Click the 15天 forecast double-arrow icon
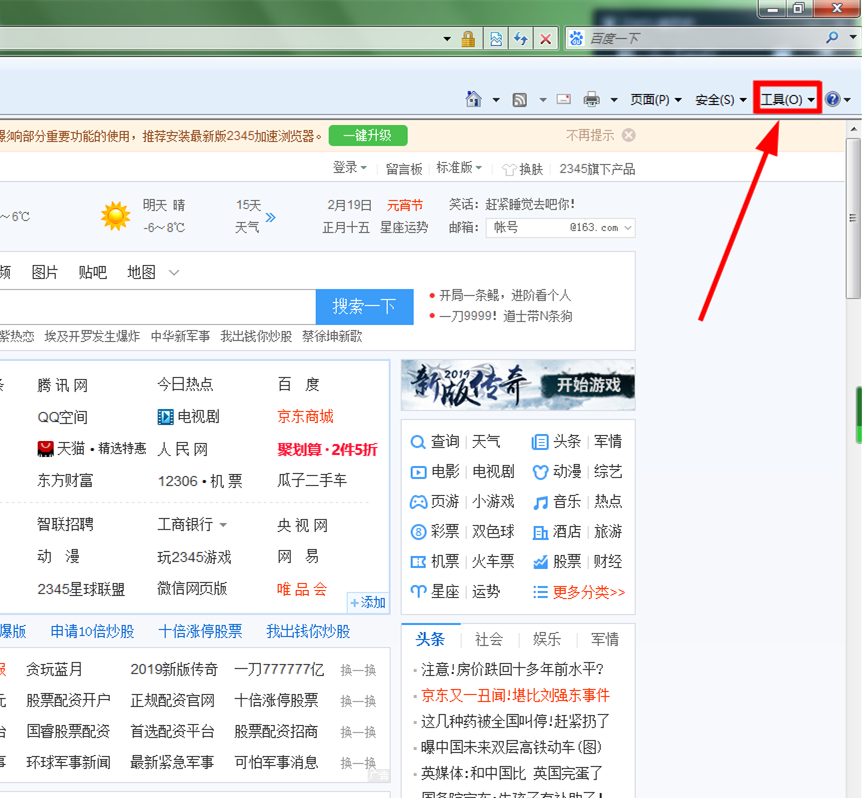This screenshot has height=798, width=862. [270, 217]
